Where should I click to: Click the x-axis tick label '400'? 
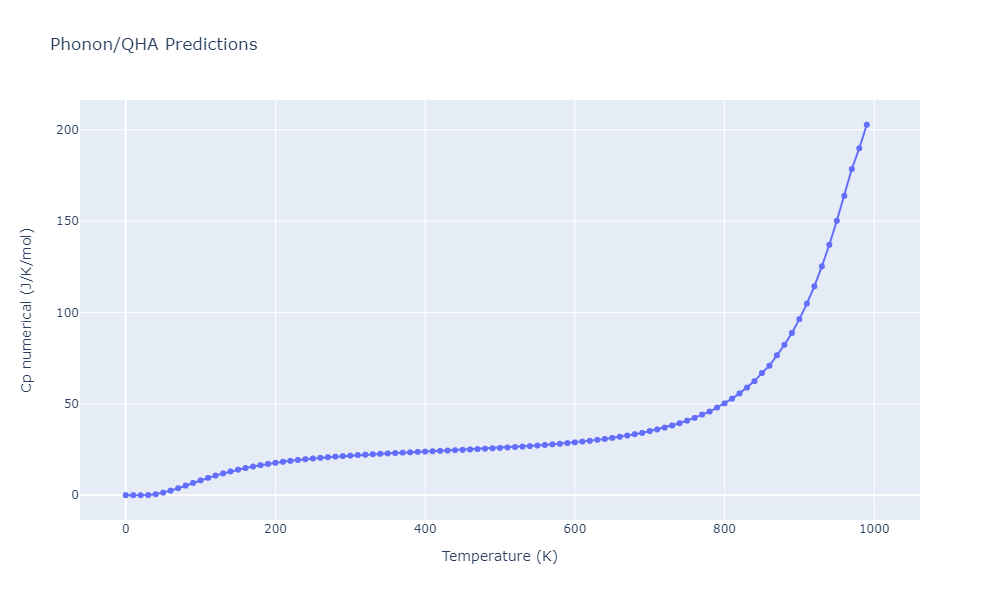pos(425,528)
